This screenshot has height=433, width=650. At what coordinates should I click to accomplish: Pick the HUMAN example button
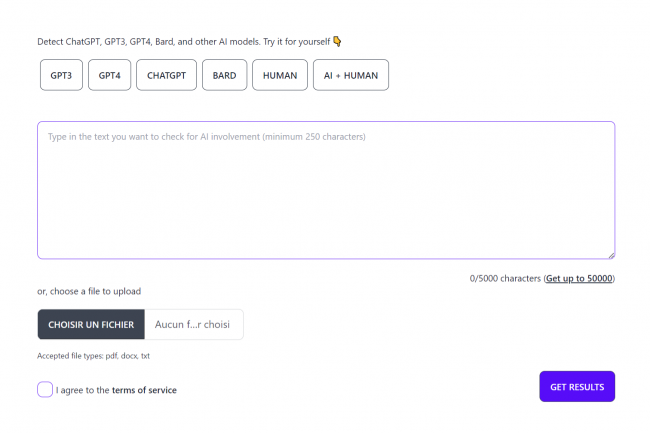280,75
